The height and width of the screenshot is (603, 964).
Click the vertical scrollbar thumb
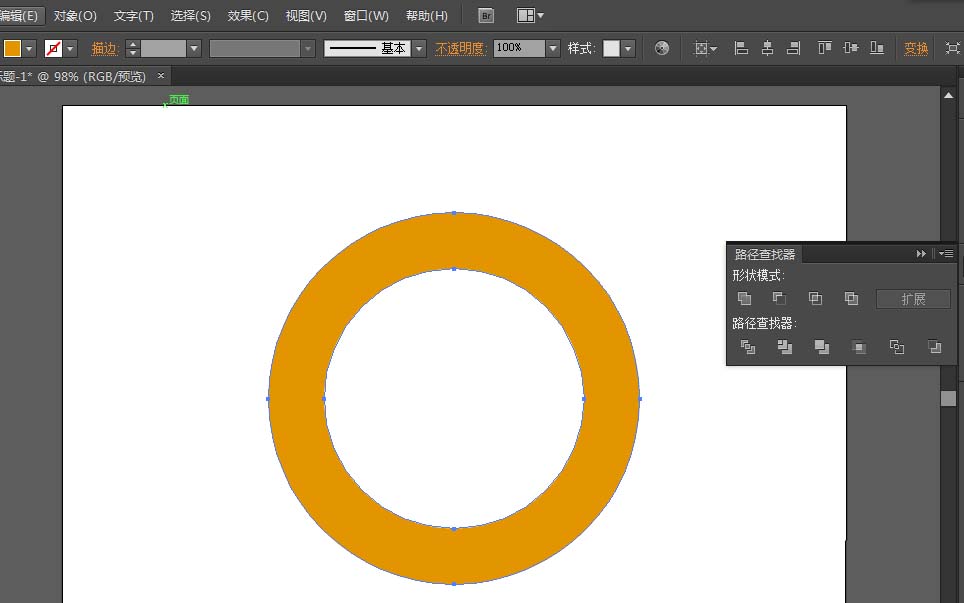pyautogui.click(x=948, y=397)
